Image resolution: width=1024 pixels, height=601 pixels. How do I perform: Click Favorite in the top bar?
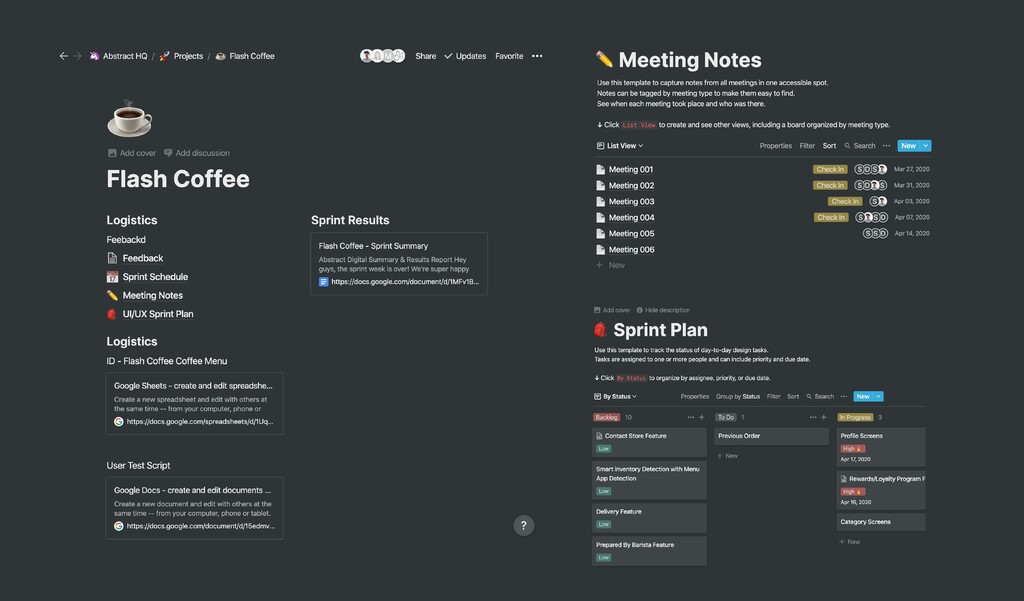coord(509,56)
